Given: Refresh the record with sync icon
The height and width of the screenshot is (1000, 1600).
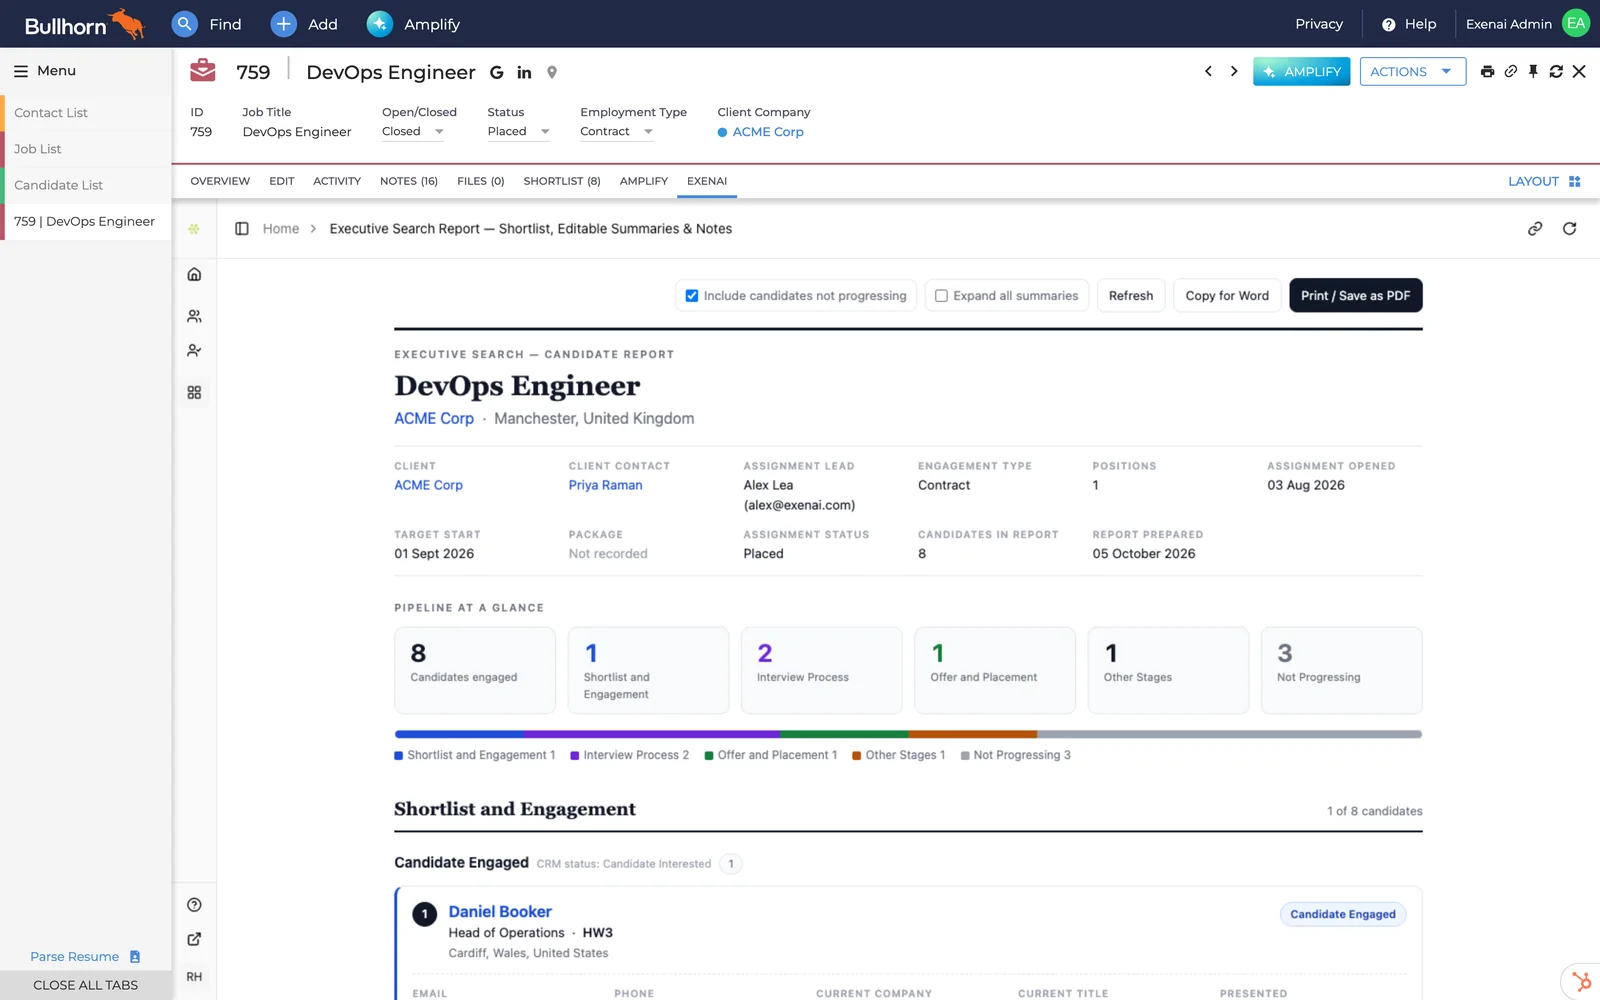Looking at the screenshot, I should tap(1556, 71).
